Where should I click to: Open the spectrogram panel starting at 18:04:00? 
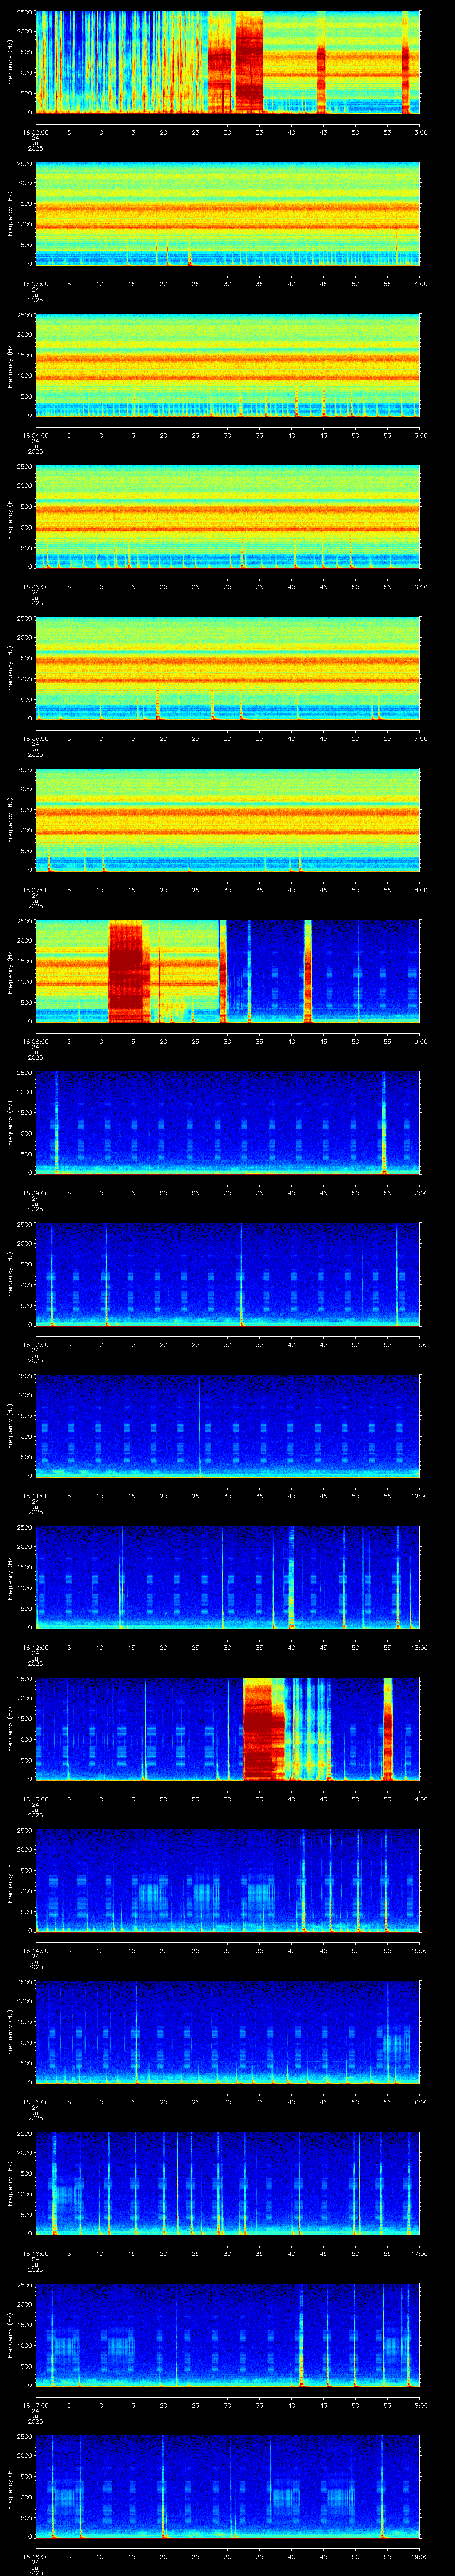click(228, 365)
